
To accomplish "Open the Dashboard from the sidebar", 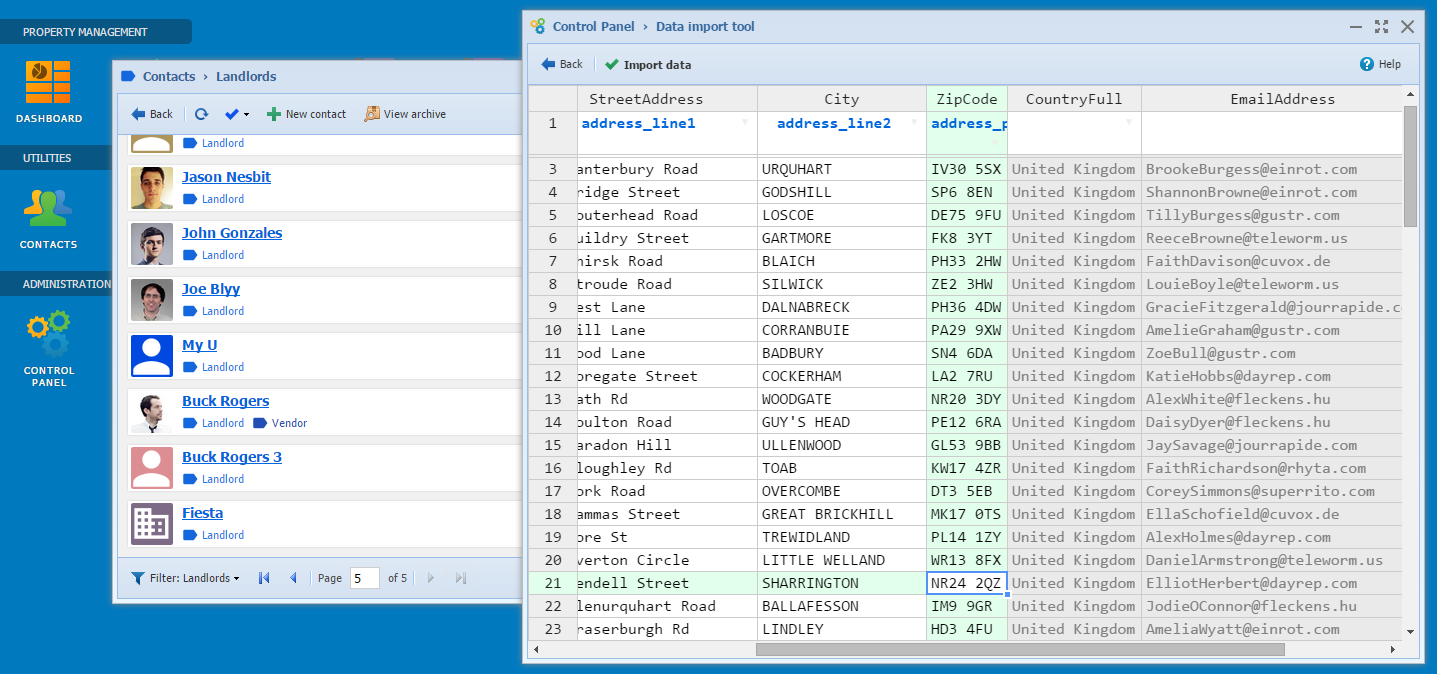I will tap(48, 92).
